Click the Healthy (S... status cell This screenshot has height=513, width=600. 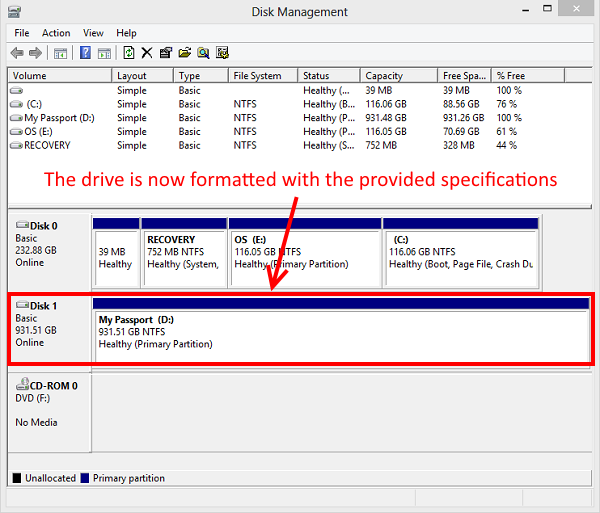pyautogui.click(x=329, y=145)
